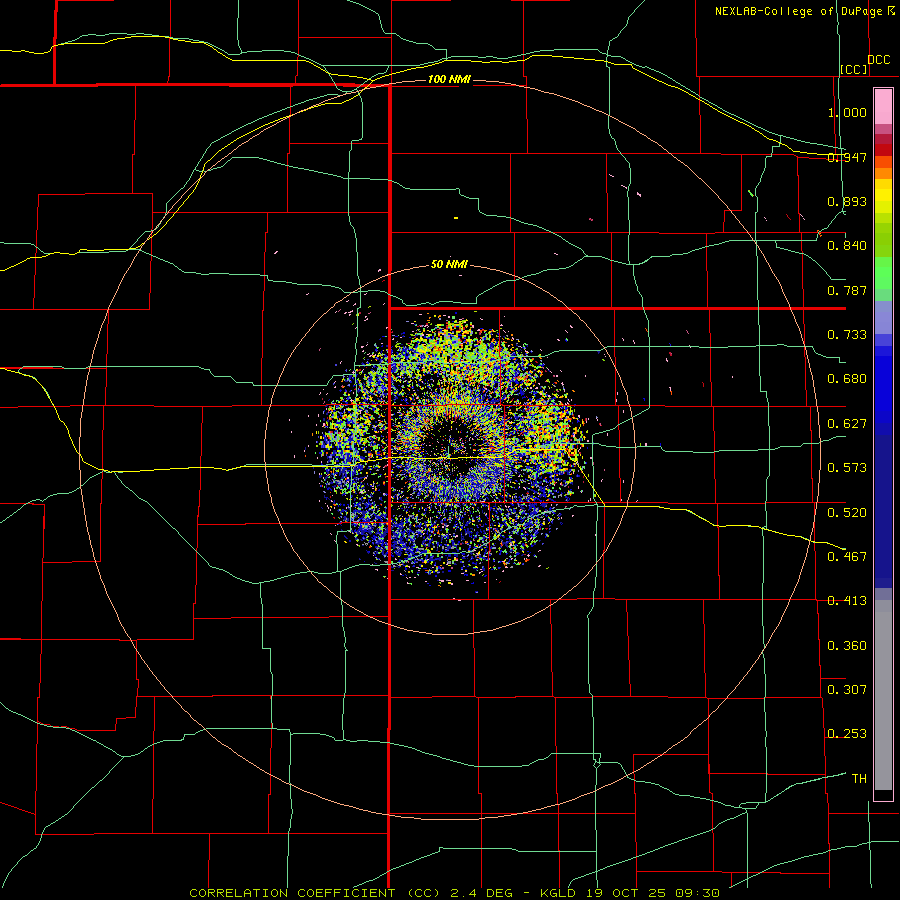Select the 0.253 scale value
900x900 pixels.
coord(847,734)
